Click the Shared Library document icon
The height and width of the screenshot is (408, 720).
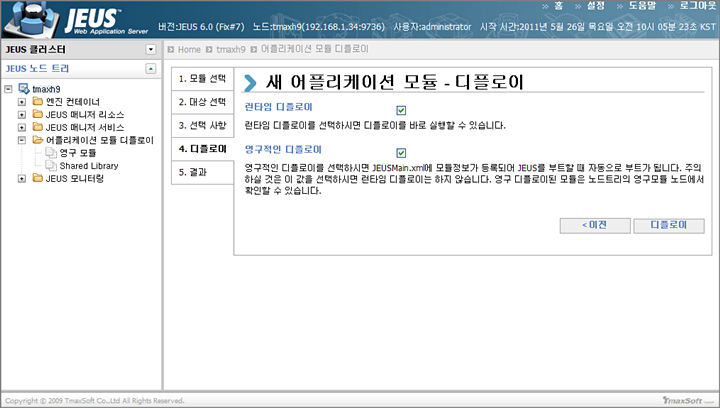[51, 165]
